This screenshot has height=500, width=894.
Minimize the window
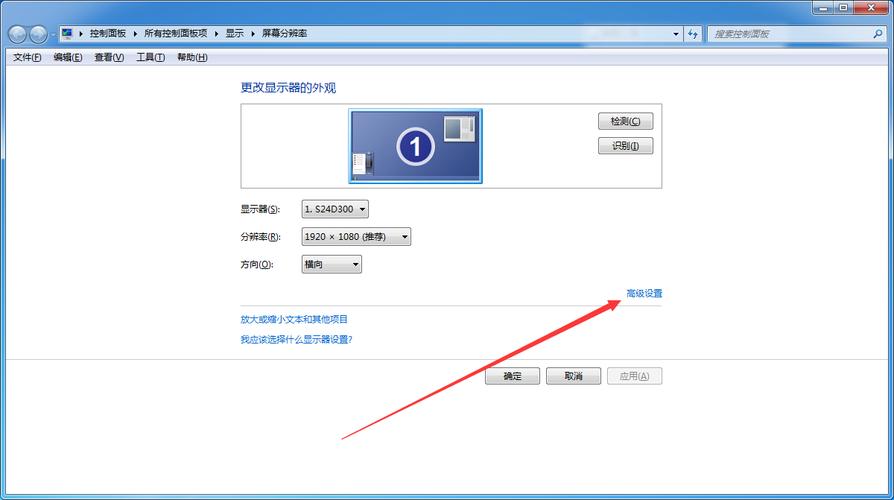tap(823, 7)
